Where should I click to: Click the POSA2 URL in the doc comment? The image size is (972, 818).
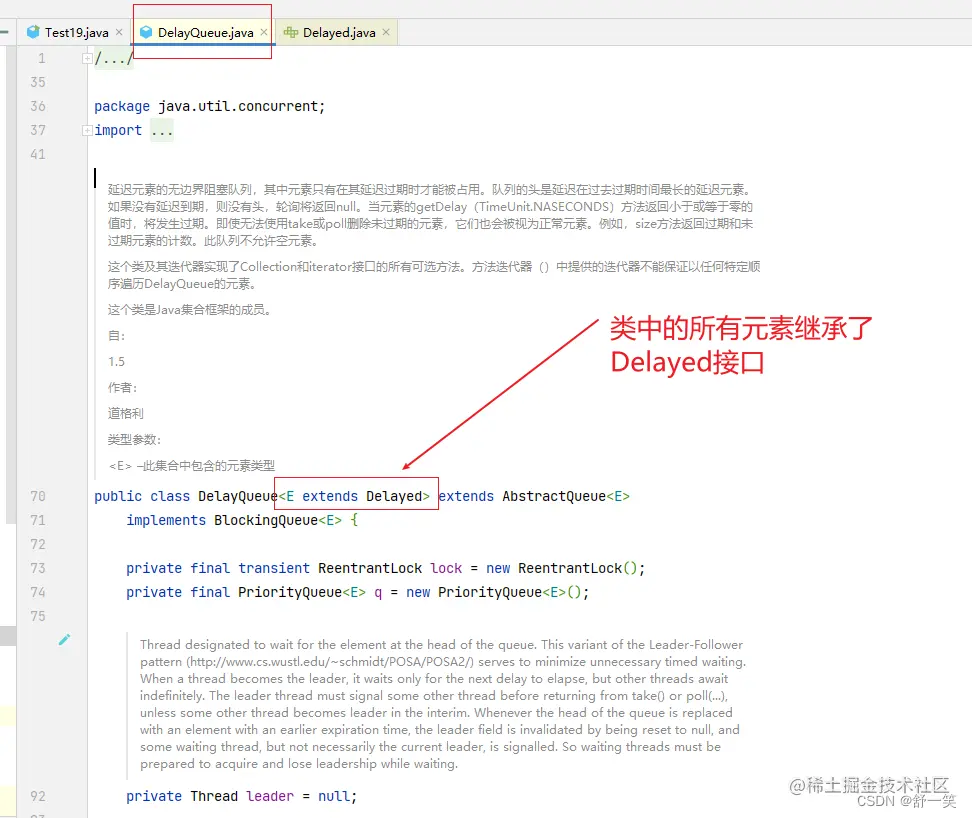coord(330,662)
